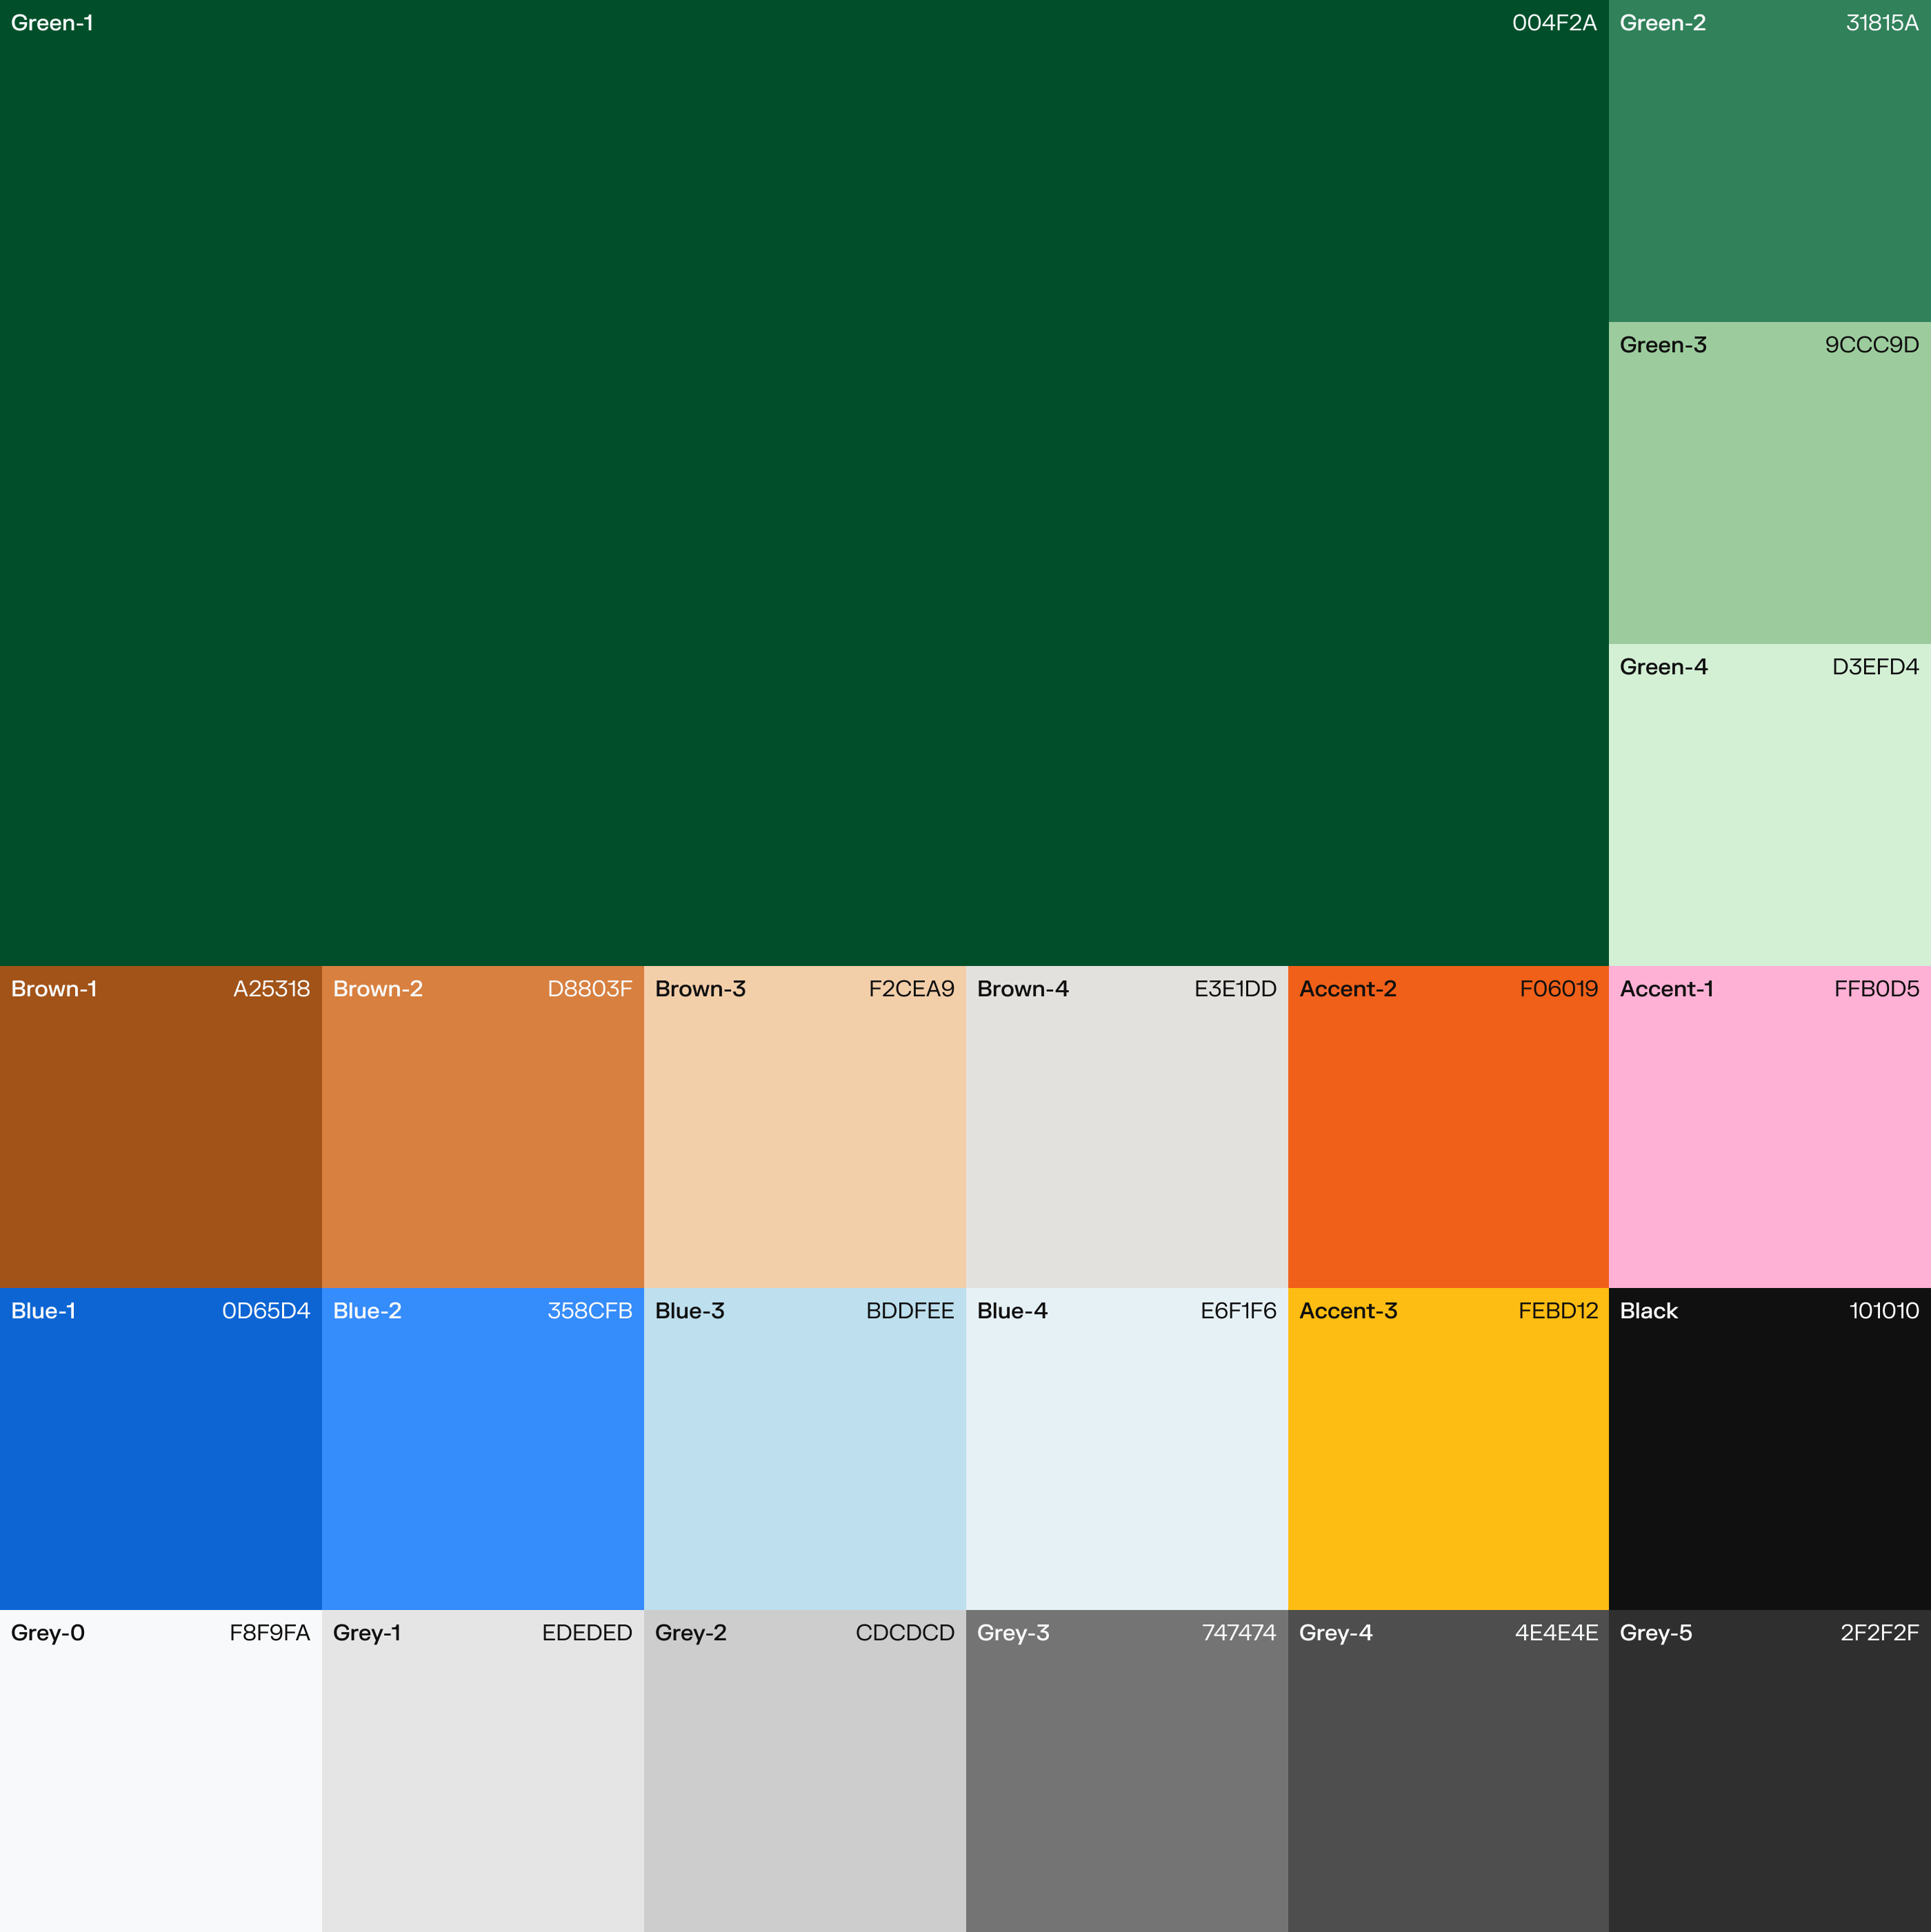Click the Brown-2 color block
This screenshot has height=1932, width=1931.
[483, 1127]
